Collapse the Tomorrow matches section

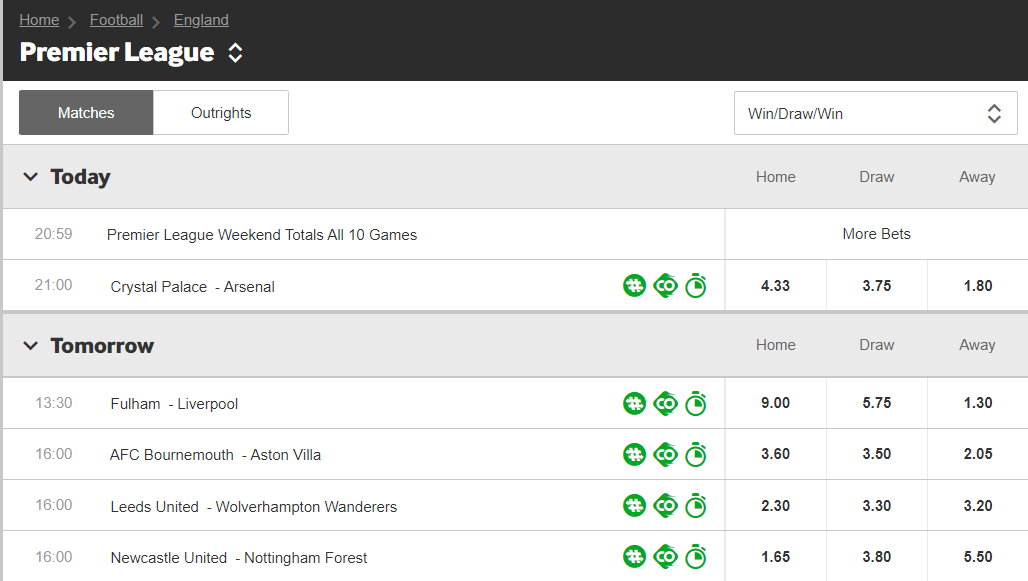[x=31, y=346]
